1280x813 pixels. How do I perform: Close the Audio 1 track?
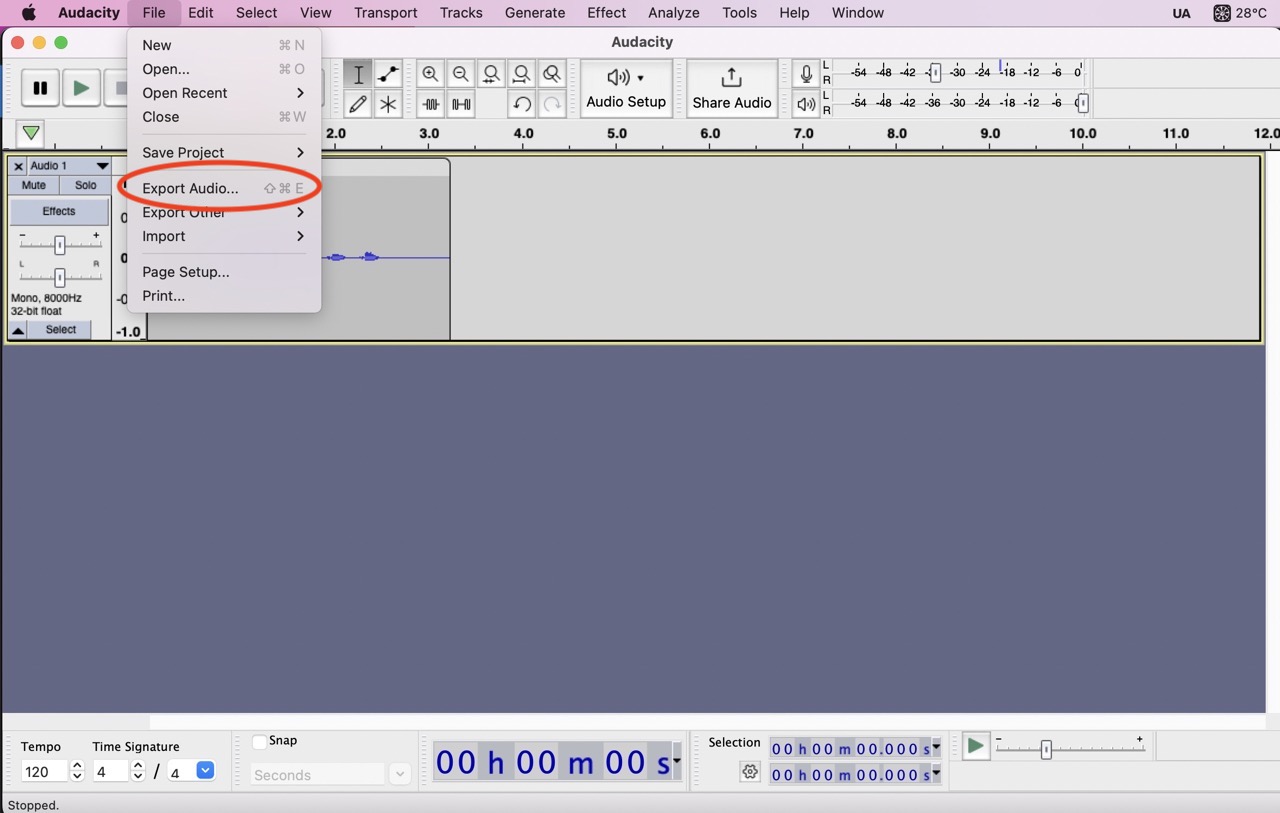coord(18,166)
